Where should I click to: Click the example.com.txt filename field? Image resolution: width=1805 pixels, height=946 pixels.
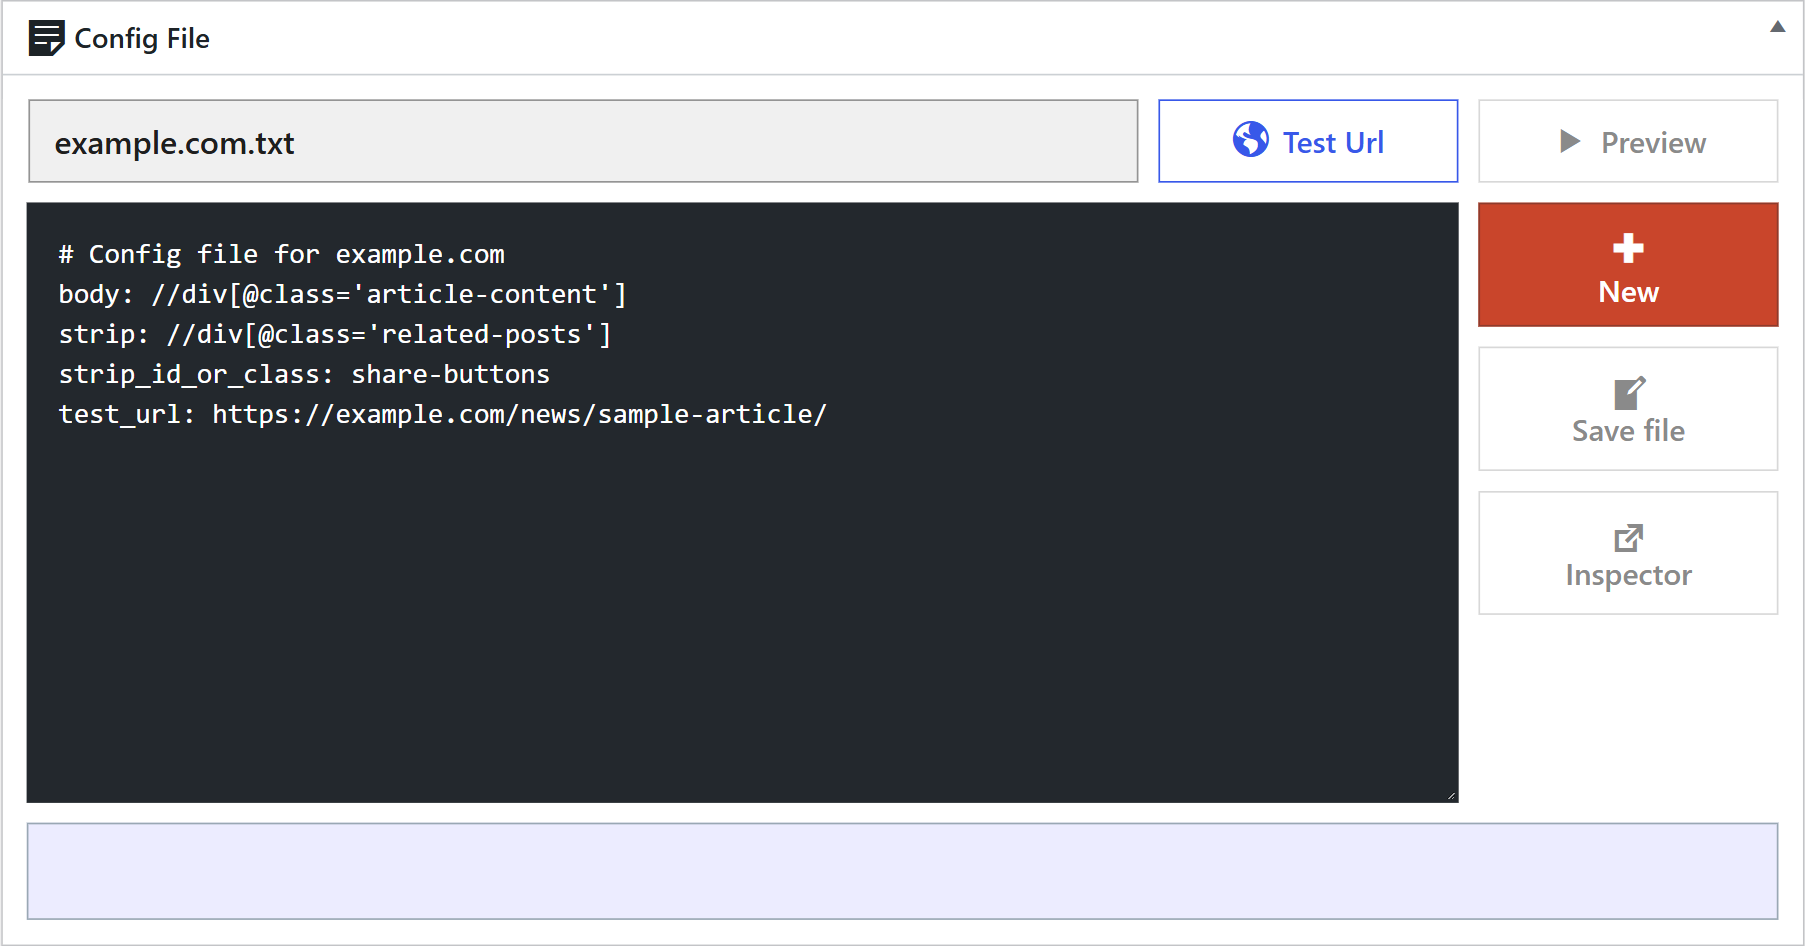(x=583, y=141)
